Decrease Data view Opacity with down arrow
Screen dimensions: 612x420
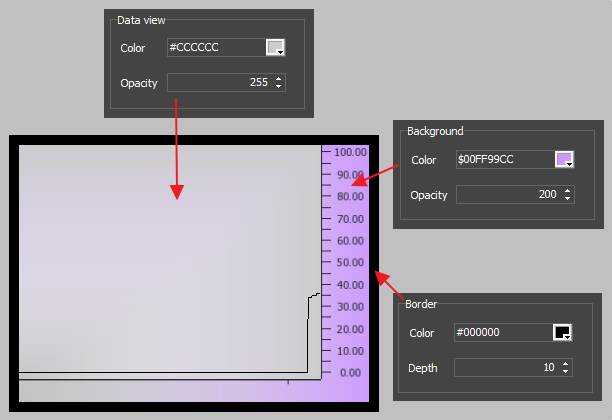pyautogui.click(x=279, y=87)
